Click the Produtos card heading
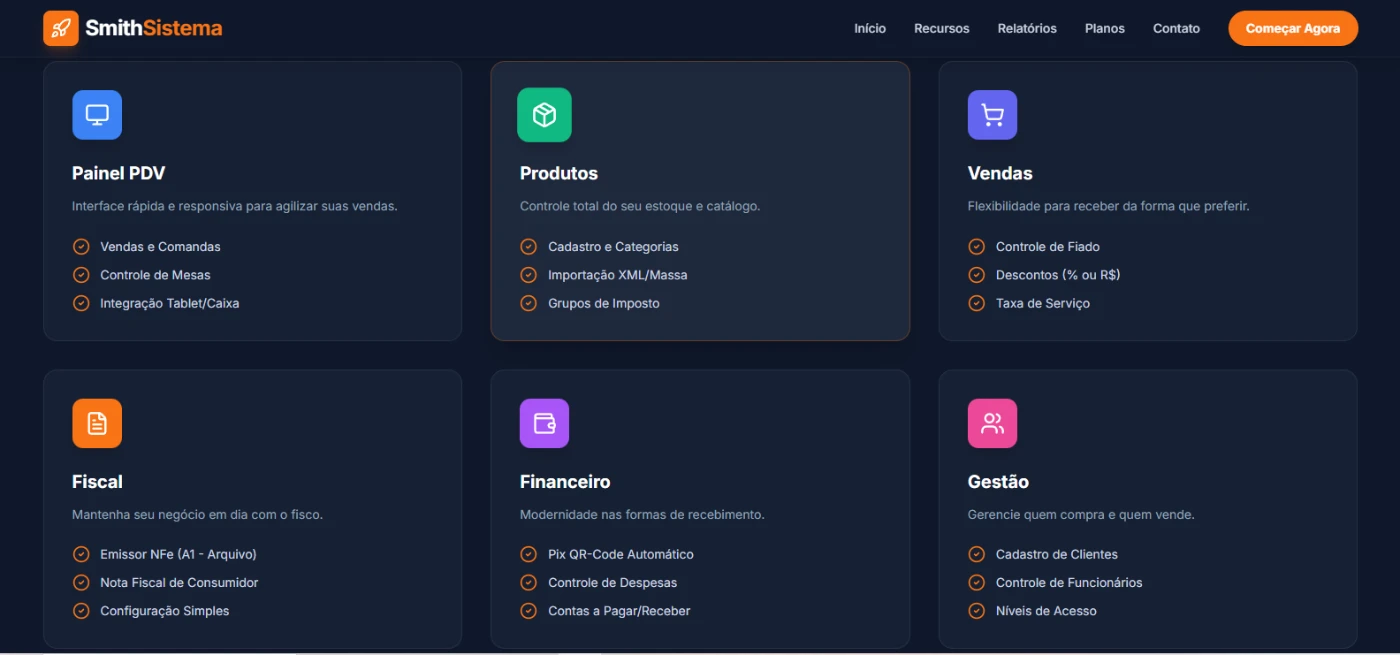Screen dimensions: 1400x655 [x=558, y=173]
